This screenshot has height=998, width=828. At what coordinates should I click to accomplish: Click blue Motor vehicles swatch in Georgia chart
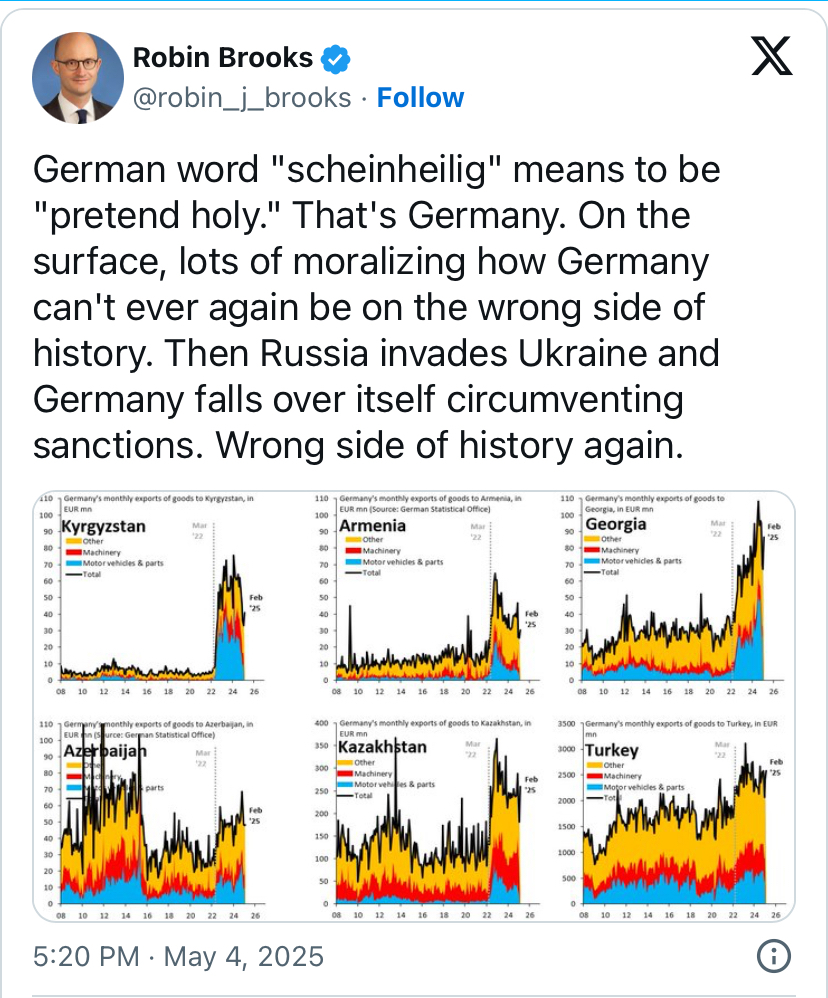tap(592, 561)
